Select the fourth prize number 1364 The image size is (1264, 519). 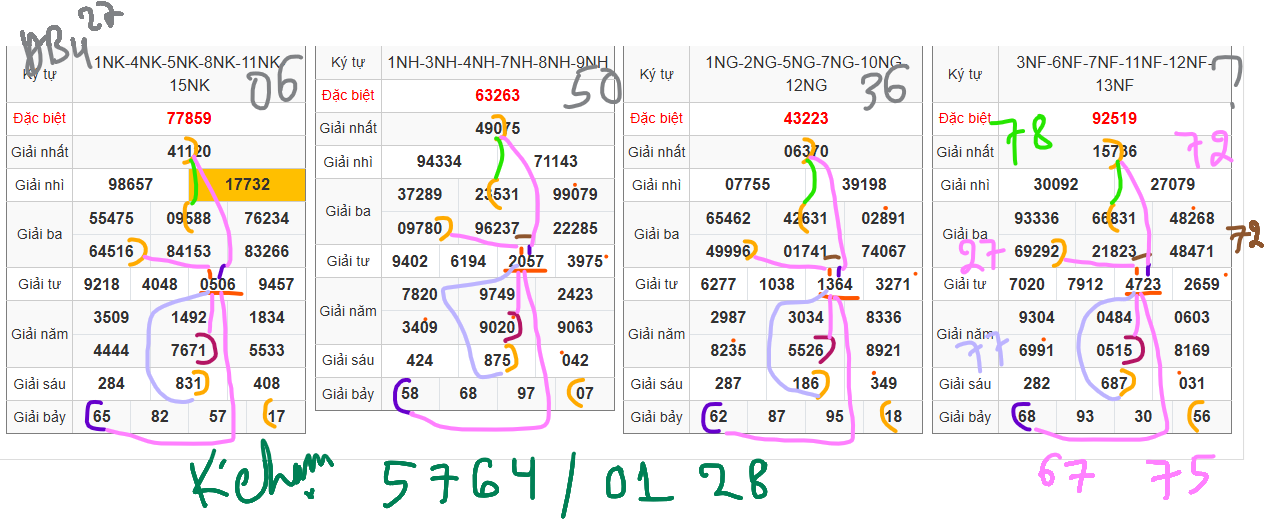click(x=835, y=284)
